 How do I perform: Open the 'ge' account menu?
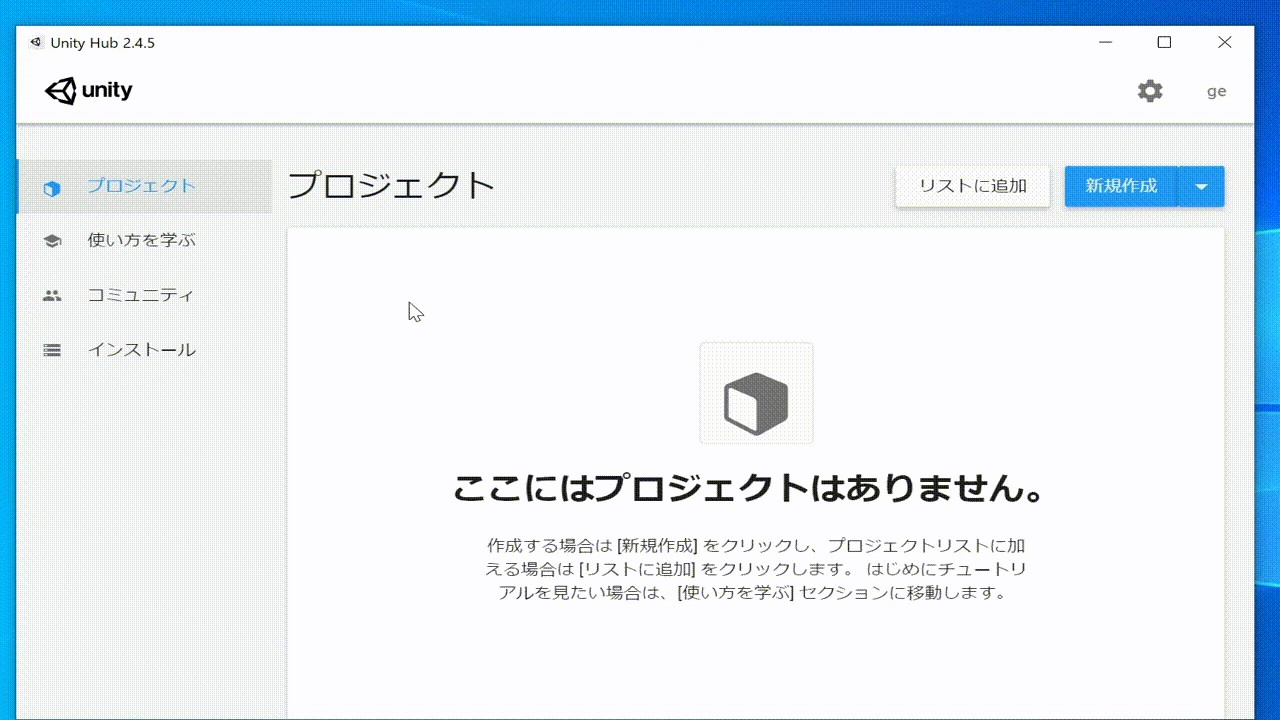tap(1216, 91)
